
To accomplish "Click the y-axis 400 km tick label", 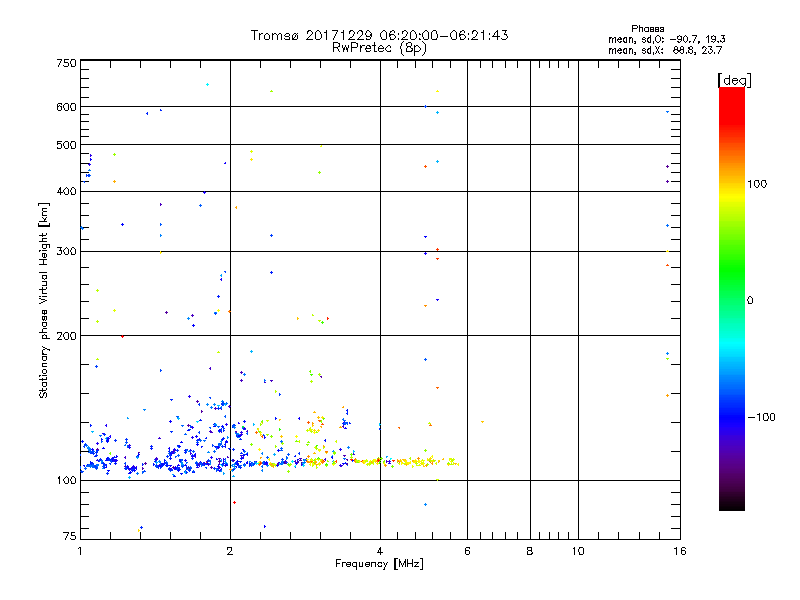I will [x=66, y=192].
